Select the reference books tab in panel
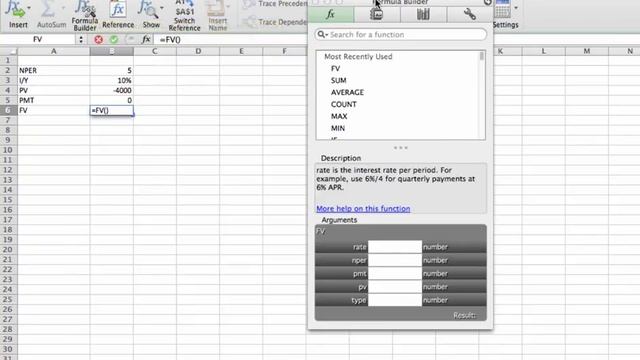640x360 pixels. pyautogui.click(x=423, y=15)
